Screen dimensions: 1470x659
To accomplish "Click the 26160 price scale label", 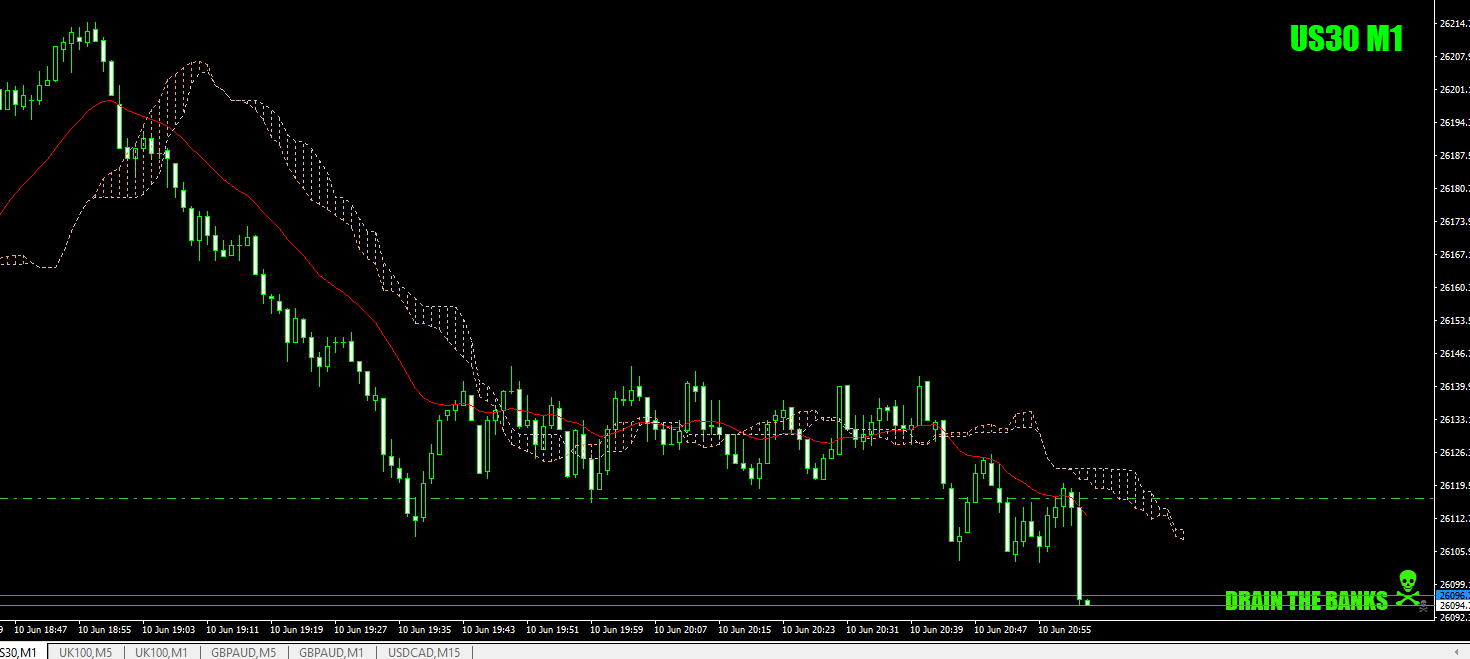I will (x=1454, y=287).
